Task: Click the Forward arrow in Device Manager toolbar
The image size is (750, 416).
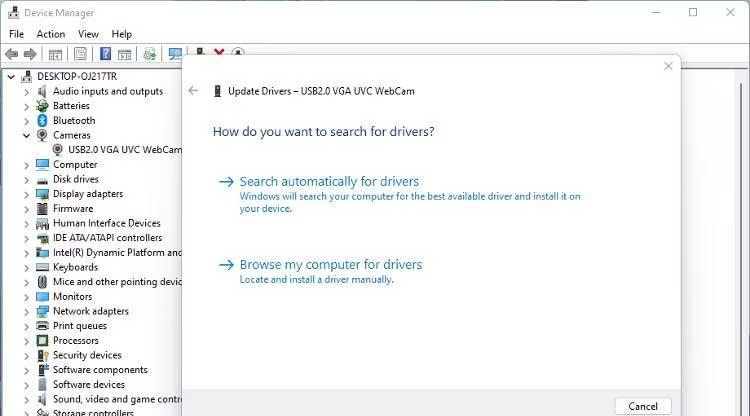Action: 30,54
